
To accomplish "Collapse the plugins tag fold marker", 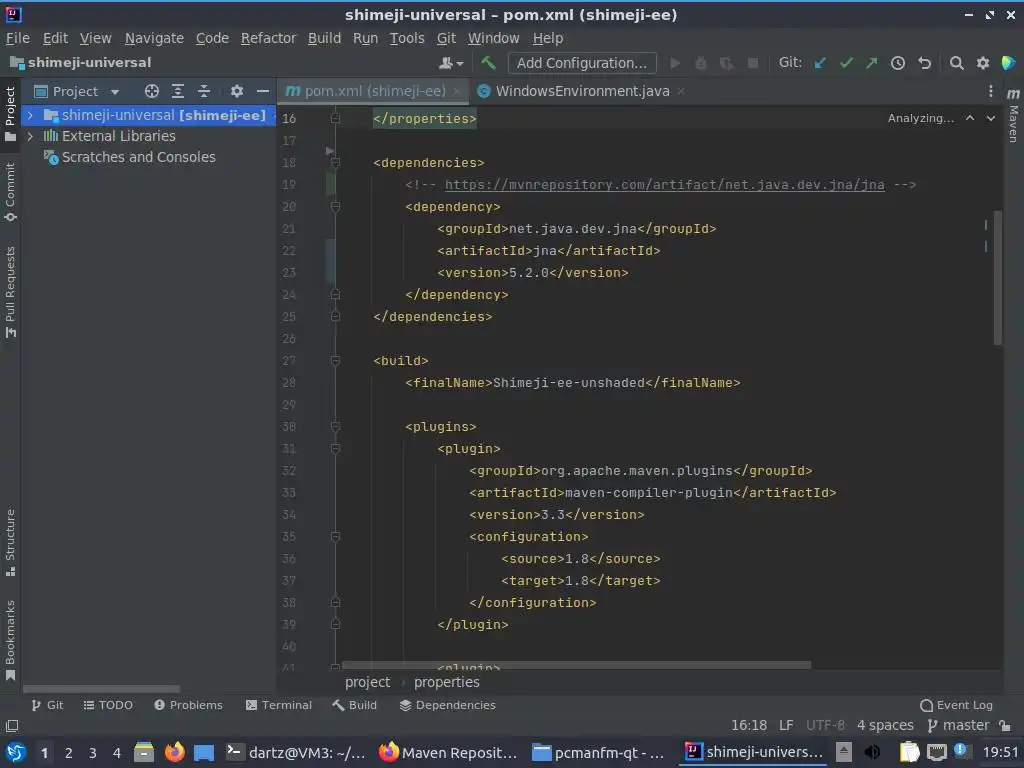I will click(x=335, y=426).
